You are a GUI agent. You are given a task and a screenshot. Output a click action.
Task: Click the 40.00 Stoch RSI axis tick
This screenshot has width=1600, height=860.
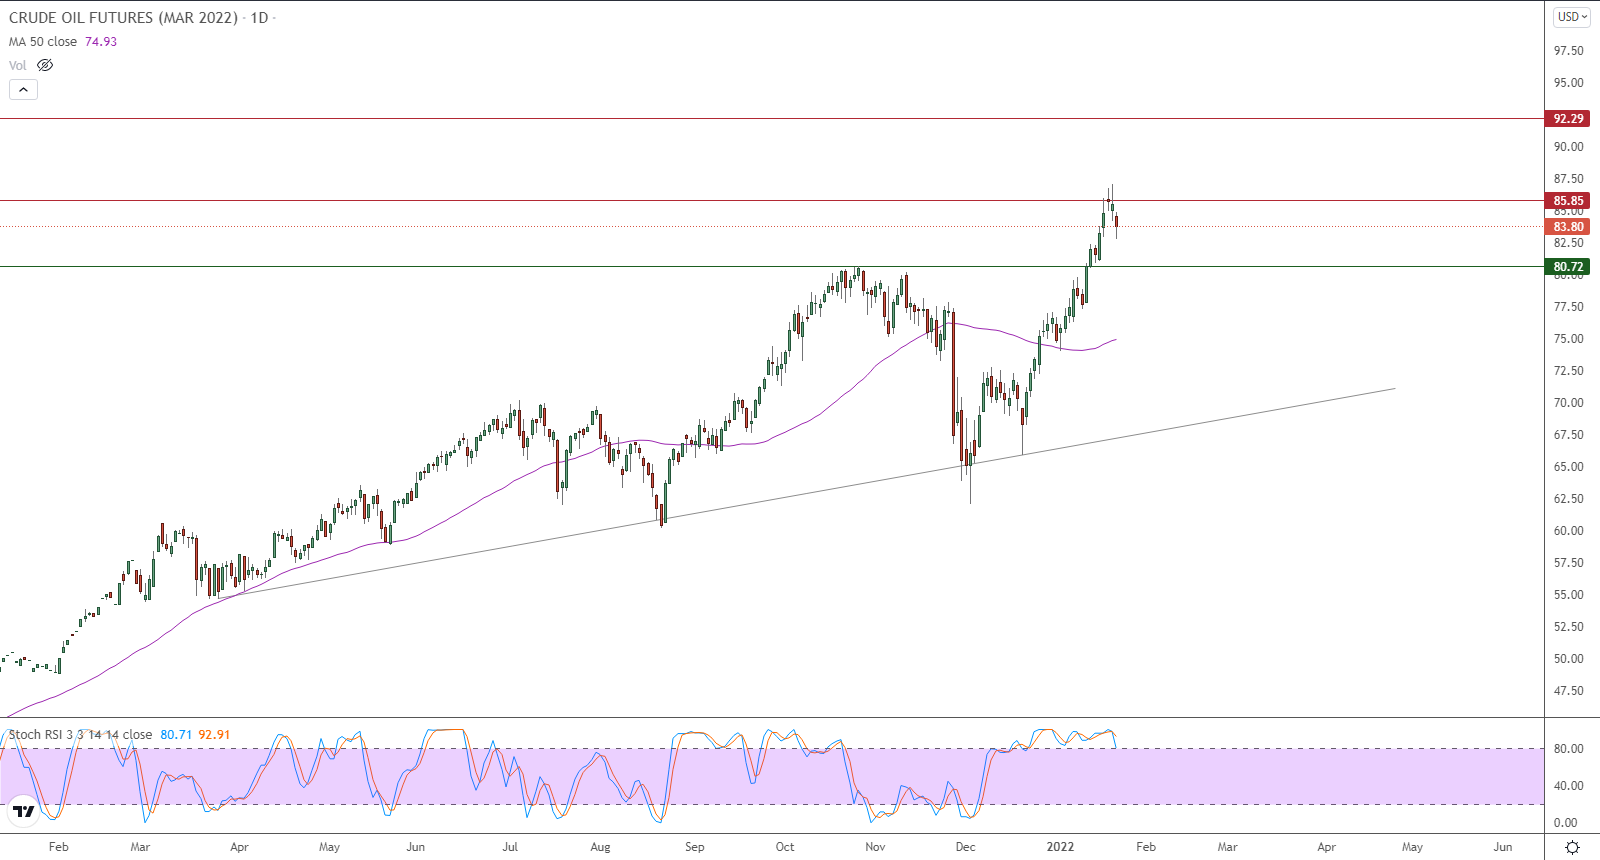(1568, 785)
